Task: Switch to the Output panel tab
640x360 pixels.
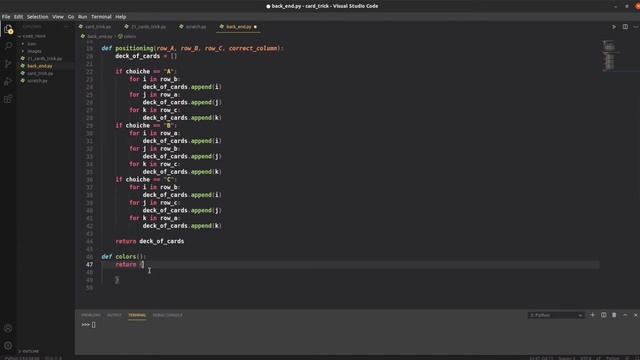Action: [114, 315]
